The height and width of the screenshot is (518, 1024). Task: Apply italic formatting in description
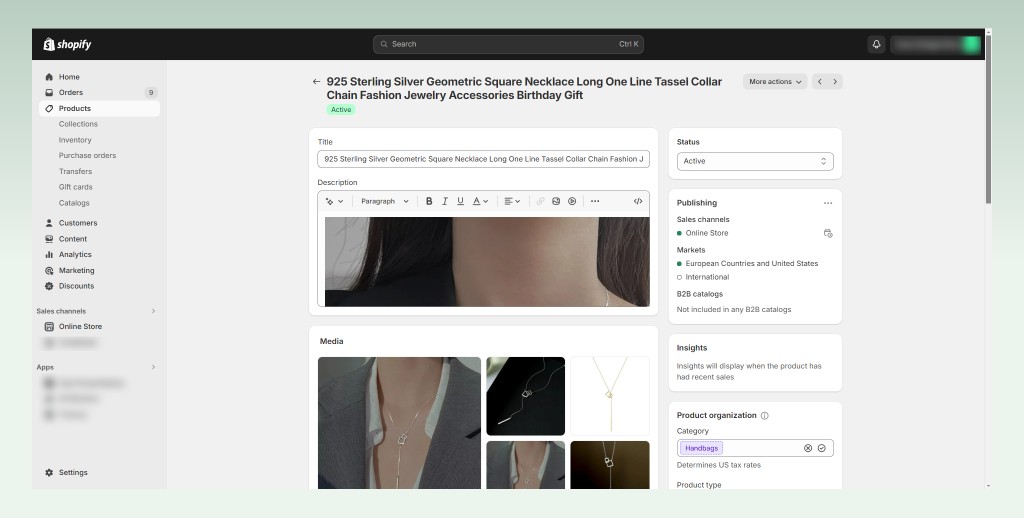[x=445, y=201]
